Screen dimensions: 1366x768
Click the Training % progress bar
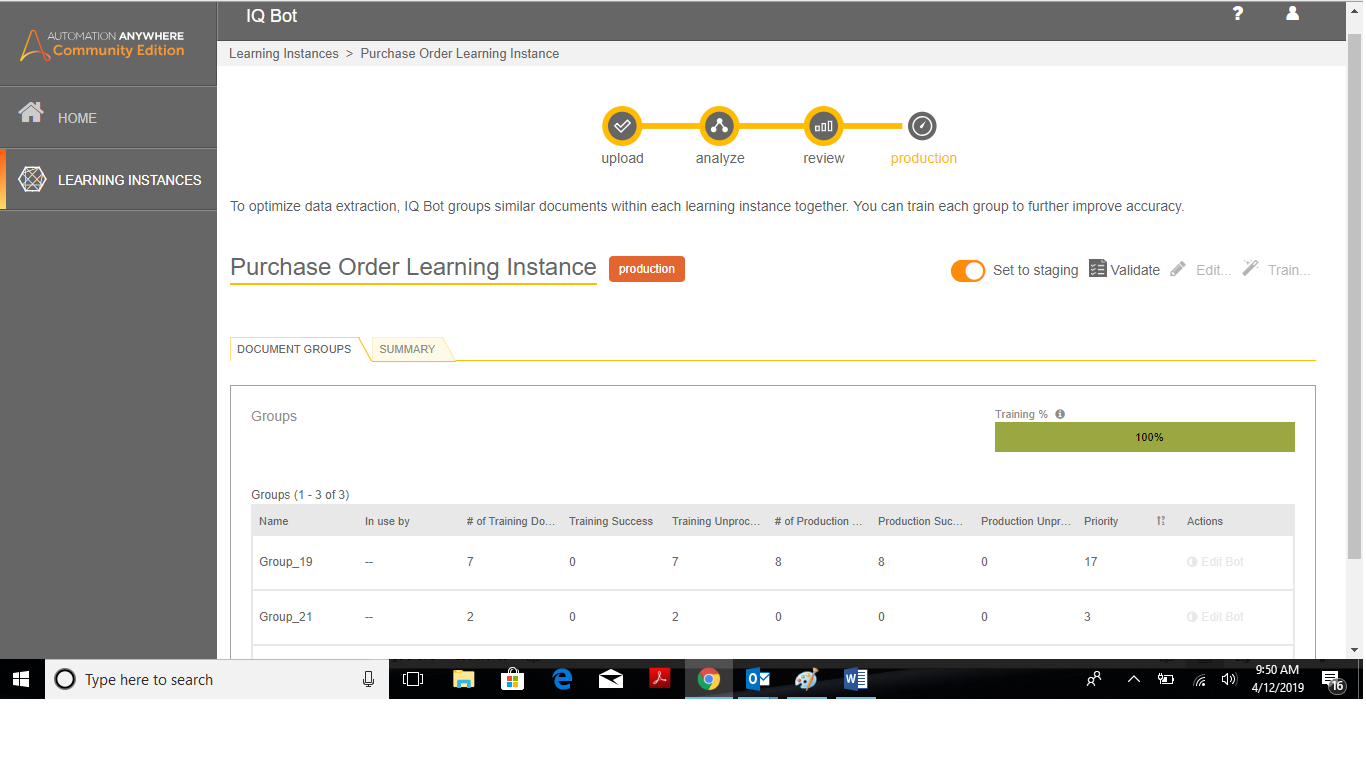coord(1145,437)
